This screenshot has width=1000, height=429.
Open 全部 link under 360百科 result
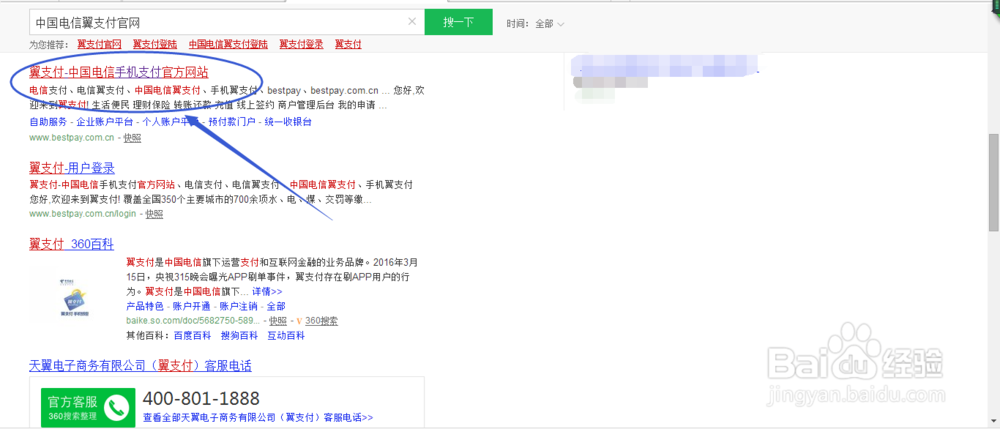tap(276, 306)
